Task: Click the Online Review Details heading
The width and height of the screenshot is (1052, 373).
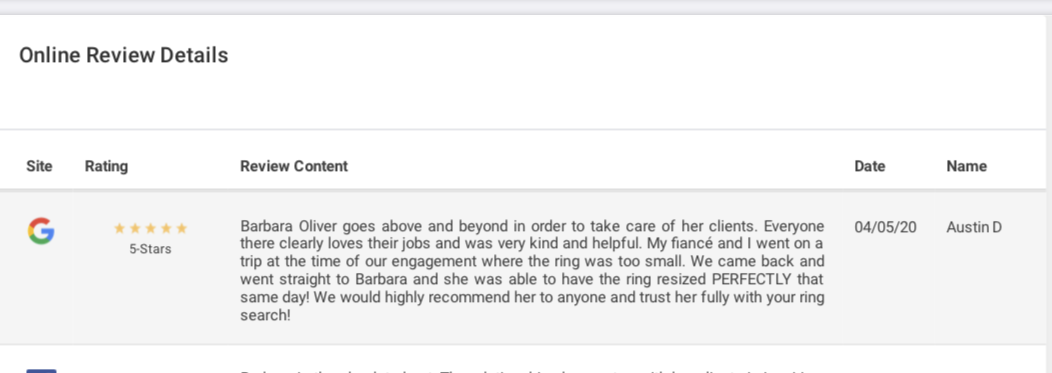Action: 123,55
